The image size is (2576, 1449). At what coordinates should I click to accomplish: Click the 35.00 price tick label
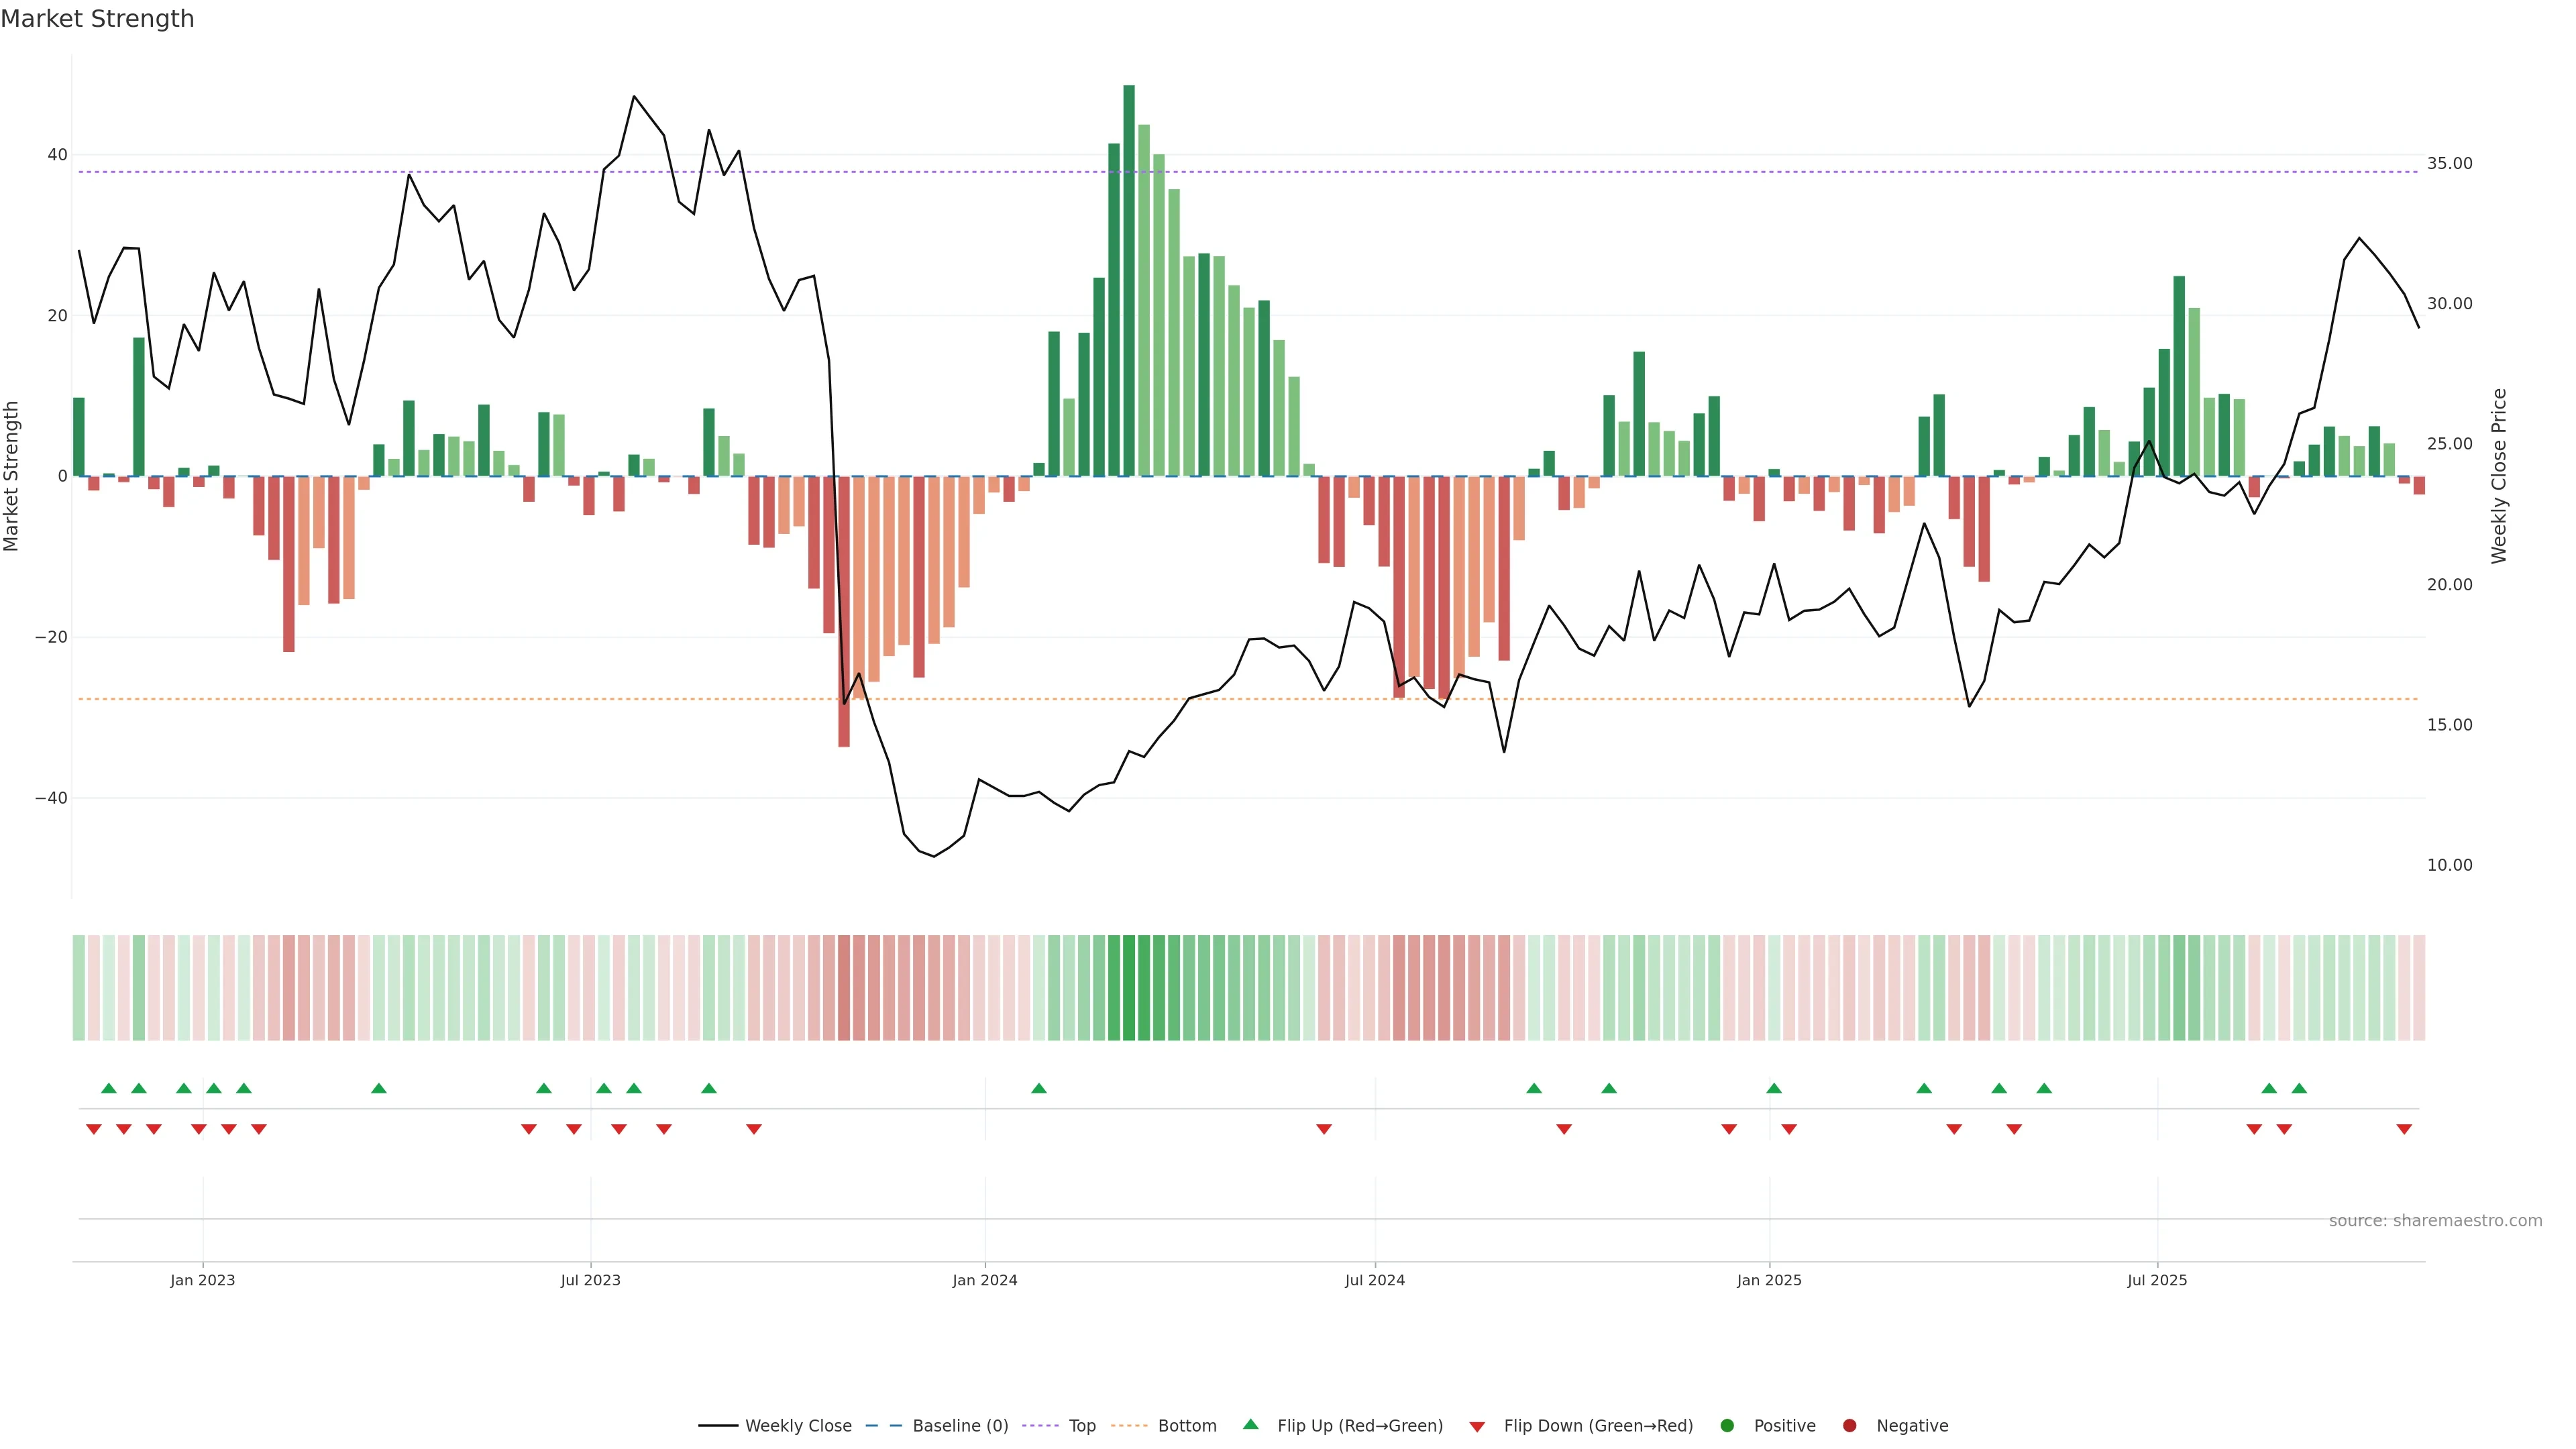point(2449,163)
